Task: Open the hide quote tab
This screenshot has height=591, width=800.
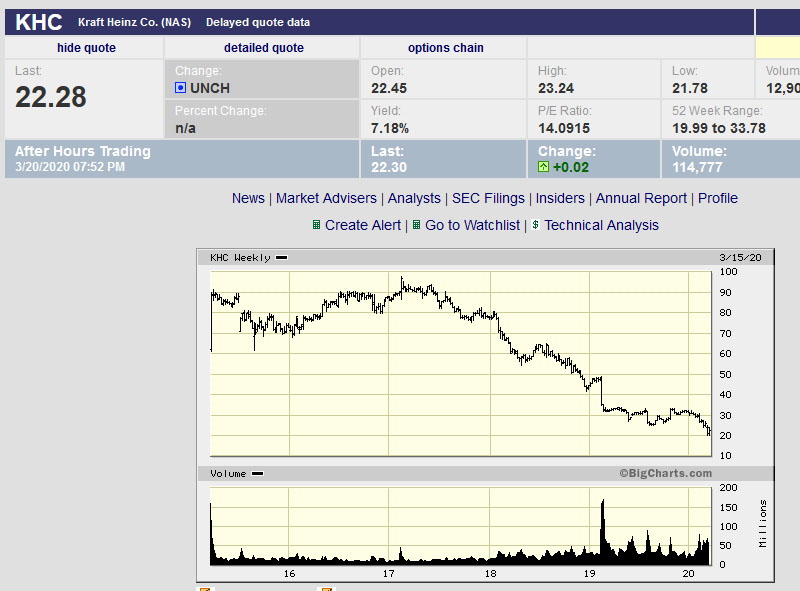Action: (x=86, y=47)
